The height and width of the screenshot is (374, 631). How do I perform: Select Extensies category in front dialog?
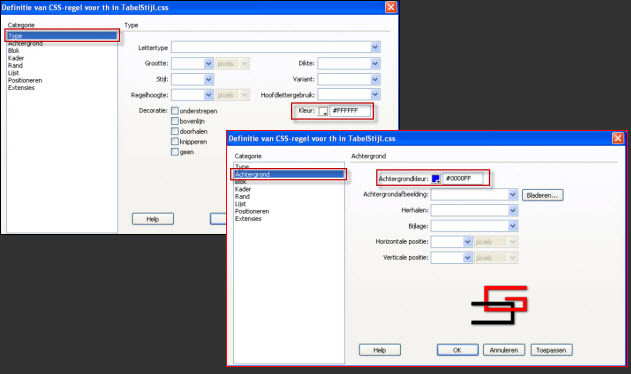click(x=248, y=219)
